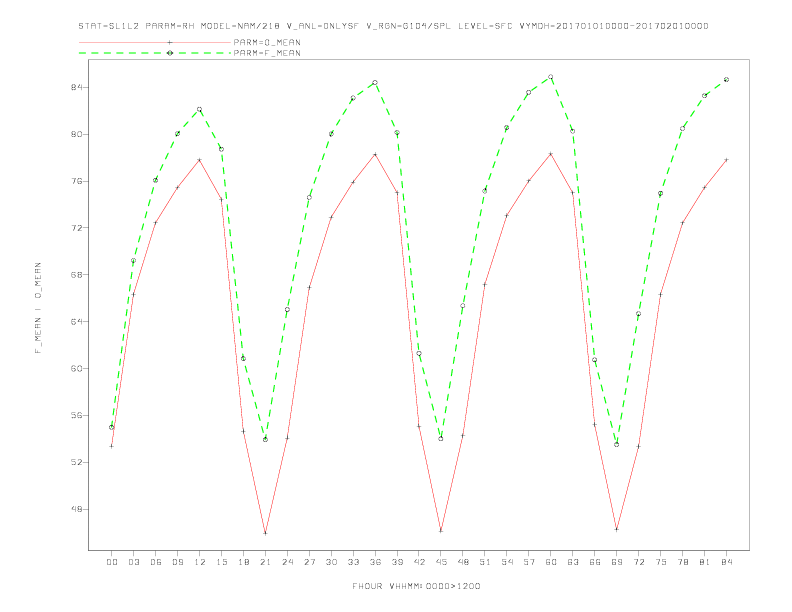Click x-axis forecast hour label 69
The height and width of the screenshot is (612, 792).
click(x=617, y=562)
